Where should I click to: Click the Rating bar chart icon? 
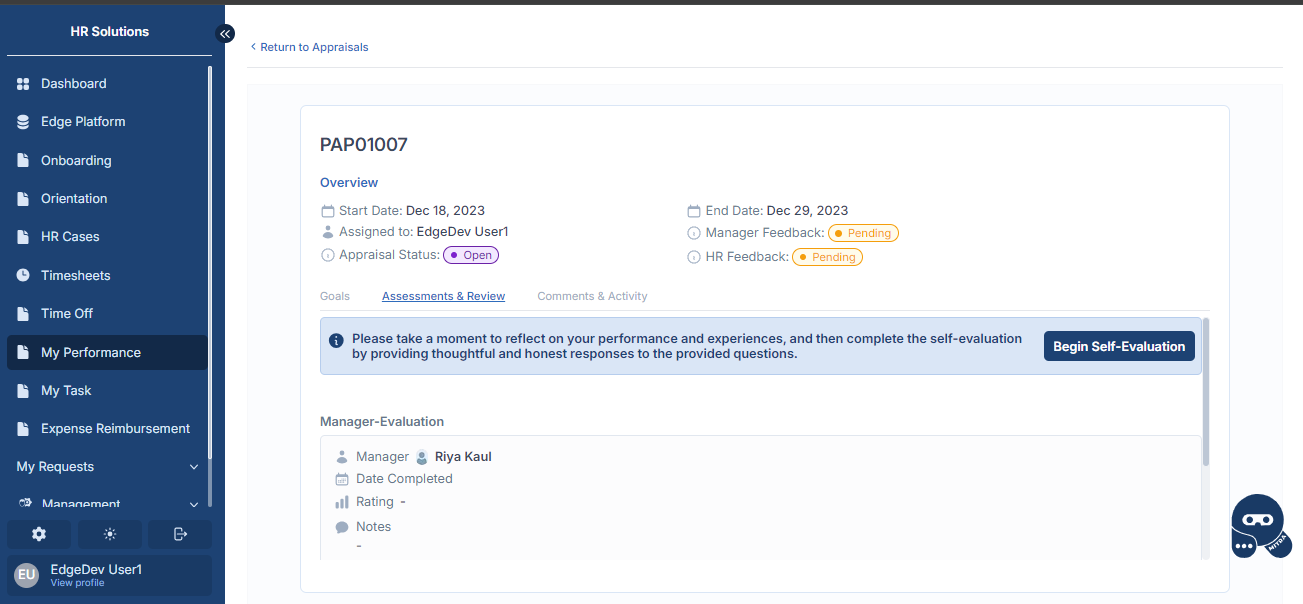pos(342,502)
